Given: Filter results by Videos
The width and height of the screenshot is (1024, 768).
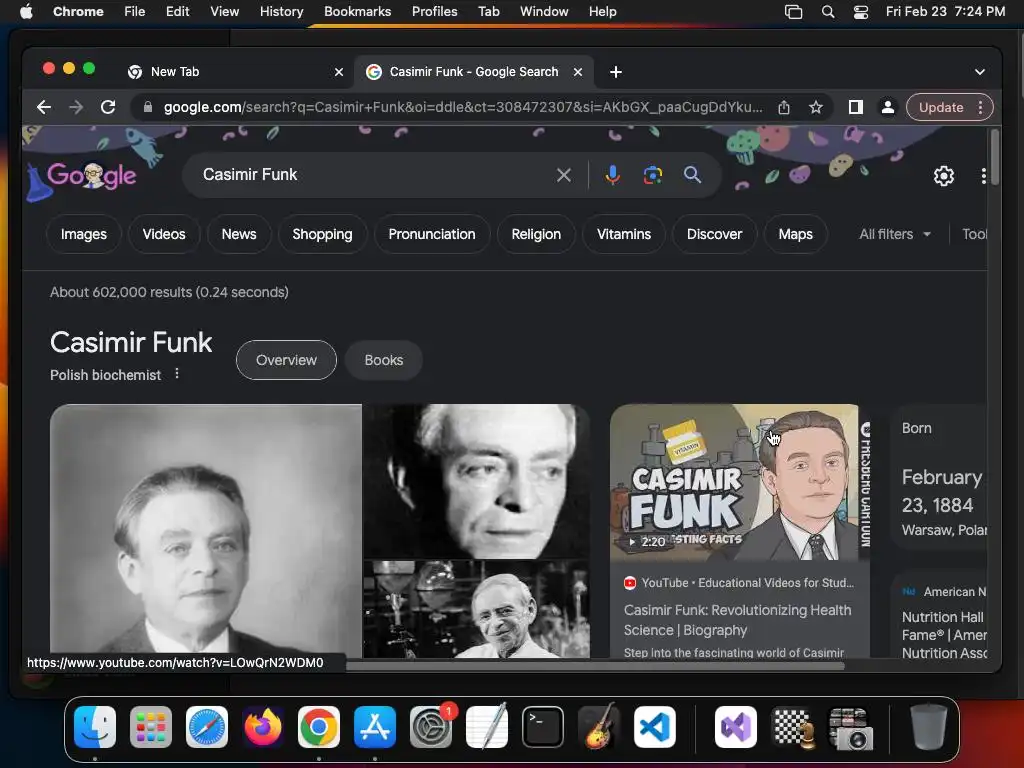Looking at the screenshot, I should coord(164,234).
